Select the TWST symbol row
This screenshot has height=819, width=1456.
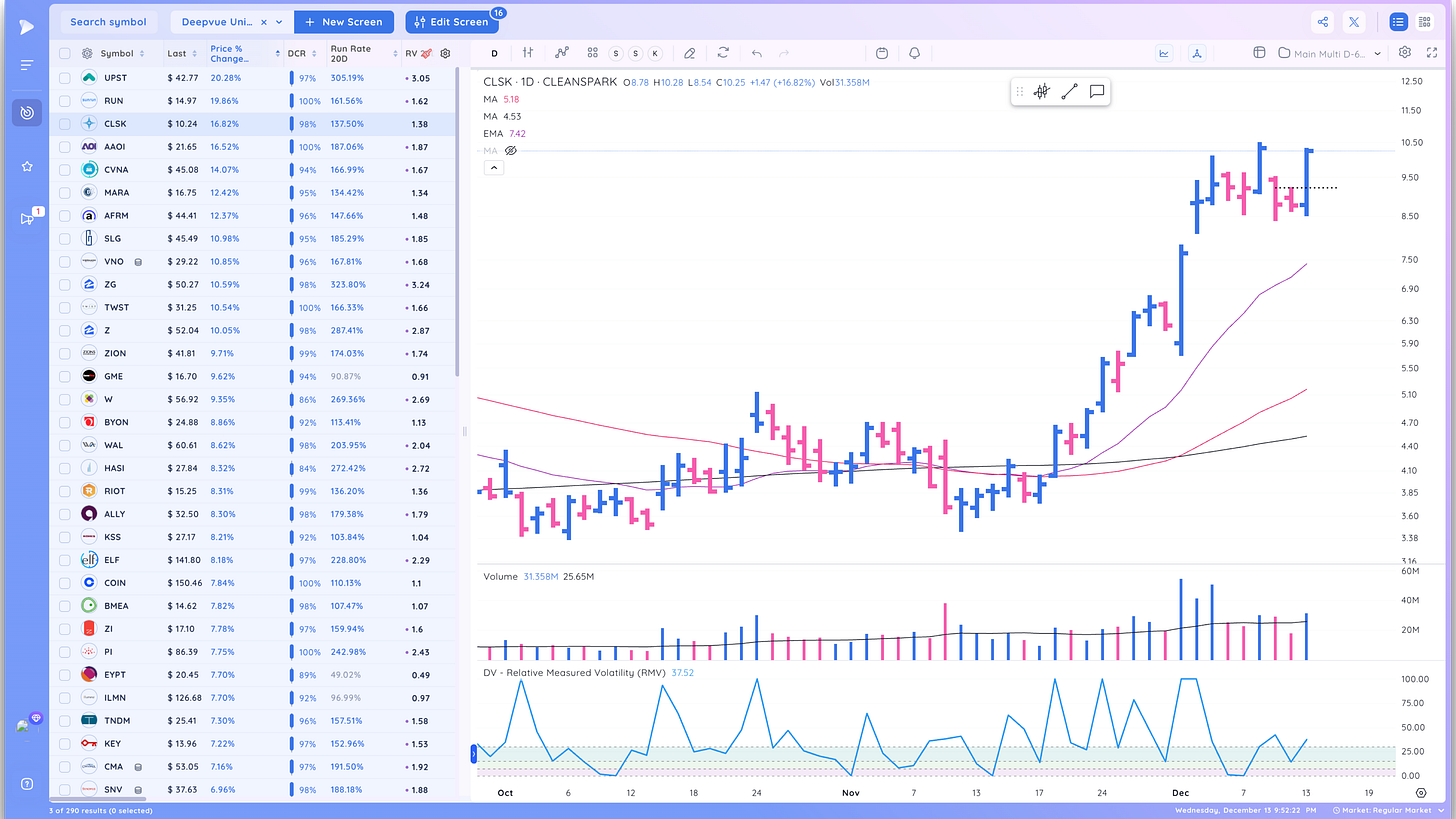[253, 307]
